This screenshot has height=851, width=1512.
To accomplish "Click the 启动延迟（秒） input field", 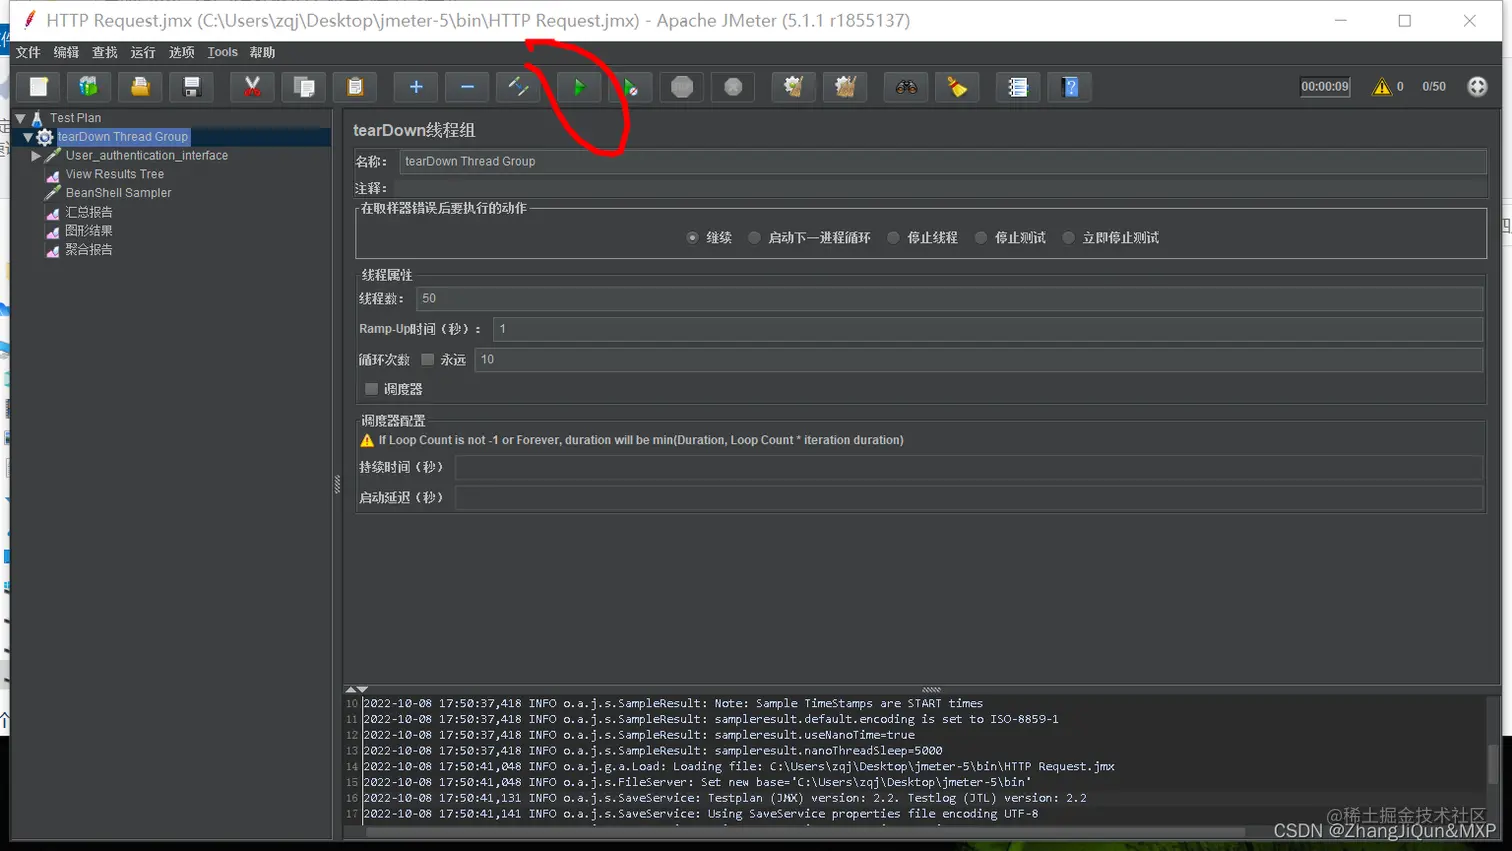I will 969,497.
